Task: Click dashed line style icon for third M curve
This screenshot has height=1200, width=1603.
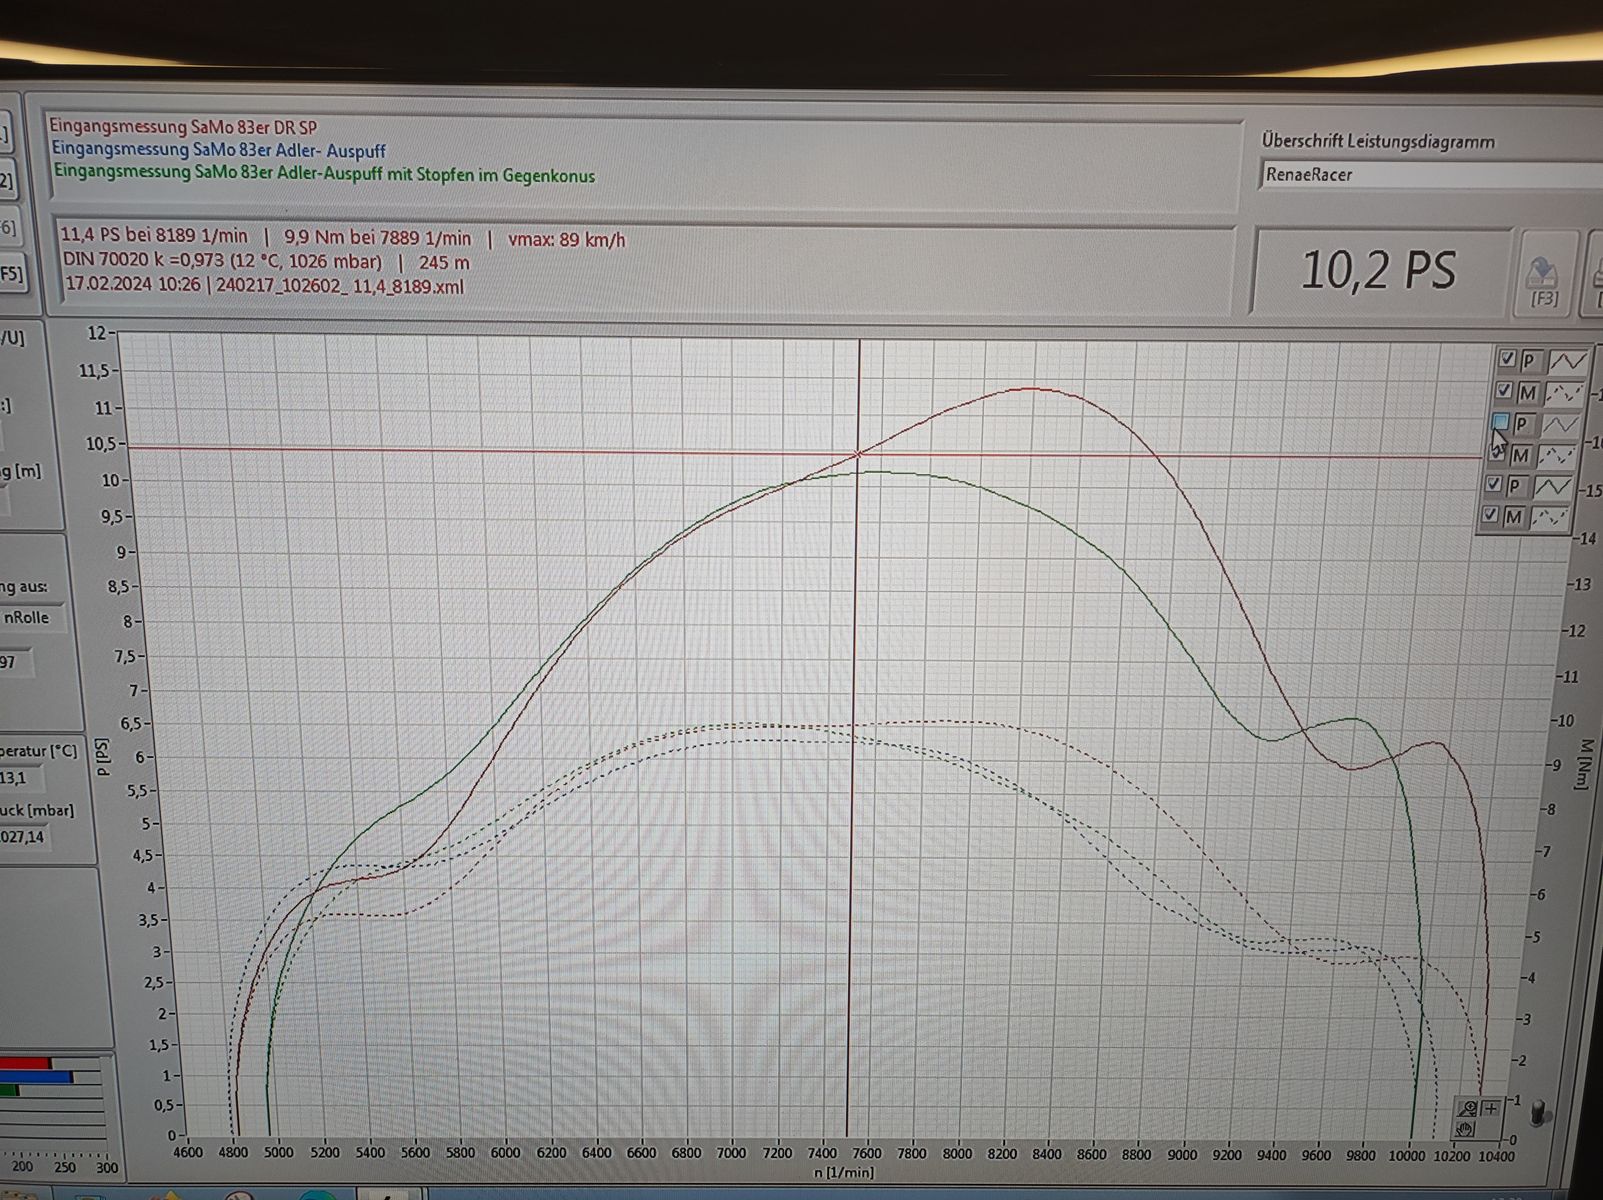Action: tap(1549, 518)
